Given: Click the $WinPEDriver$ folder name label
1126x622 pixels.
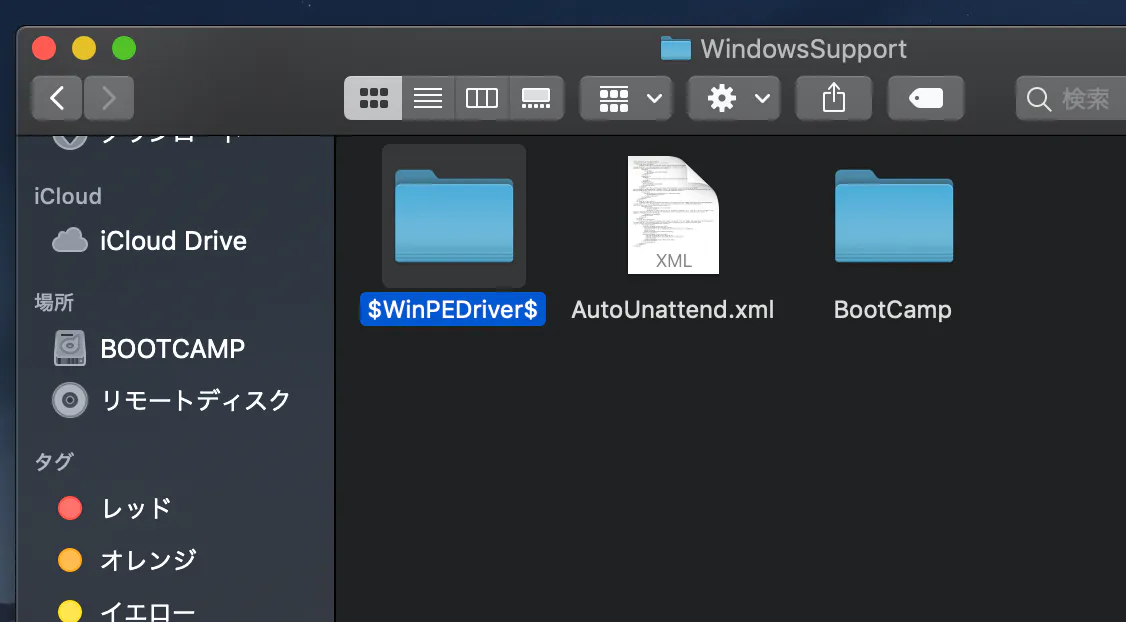Looking at the screenshot, I should (x=452, y=310).
